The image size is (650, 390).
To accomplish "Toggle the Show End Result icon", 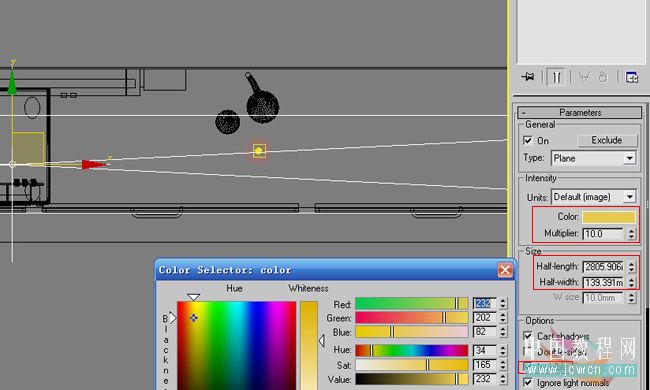I will click(556, 77).
